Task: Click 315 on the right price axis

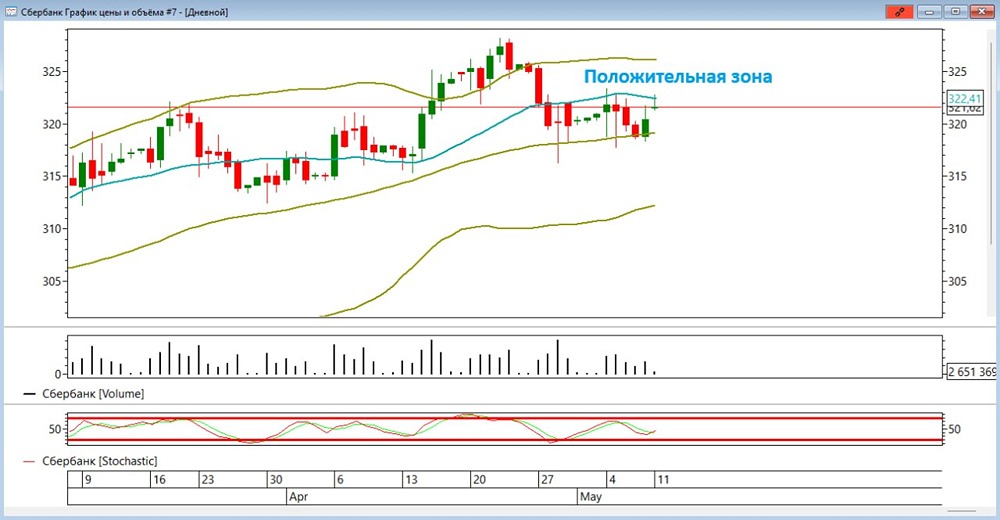Action: pos(957,176)
